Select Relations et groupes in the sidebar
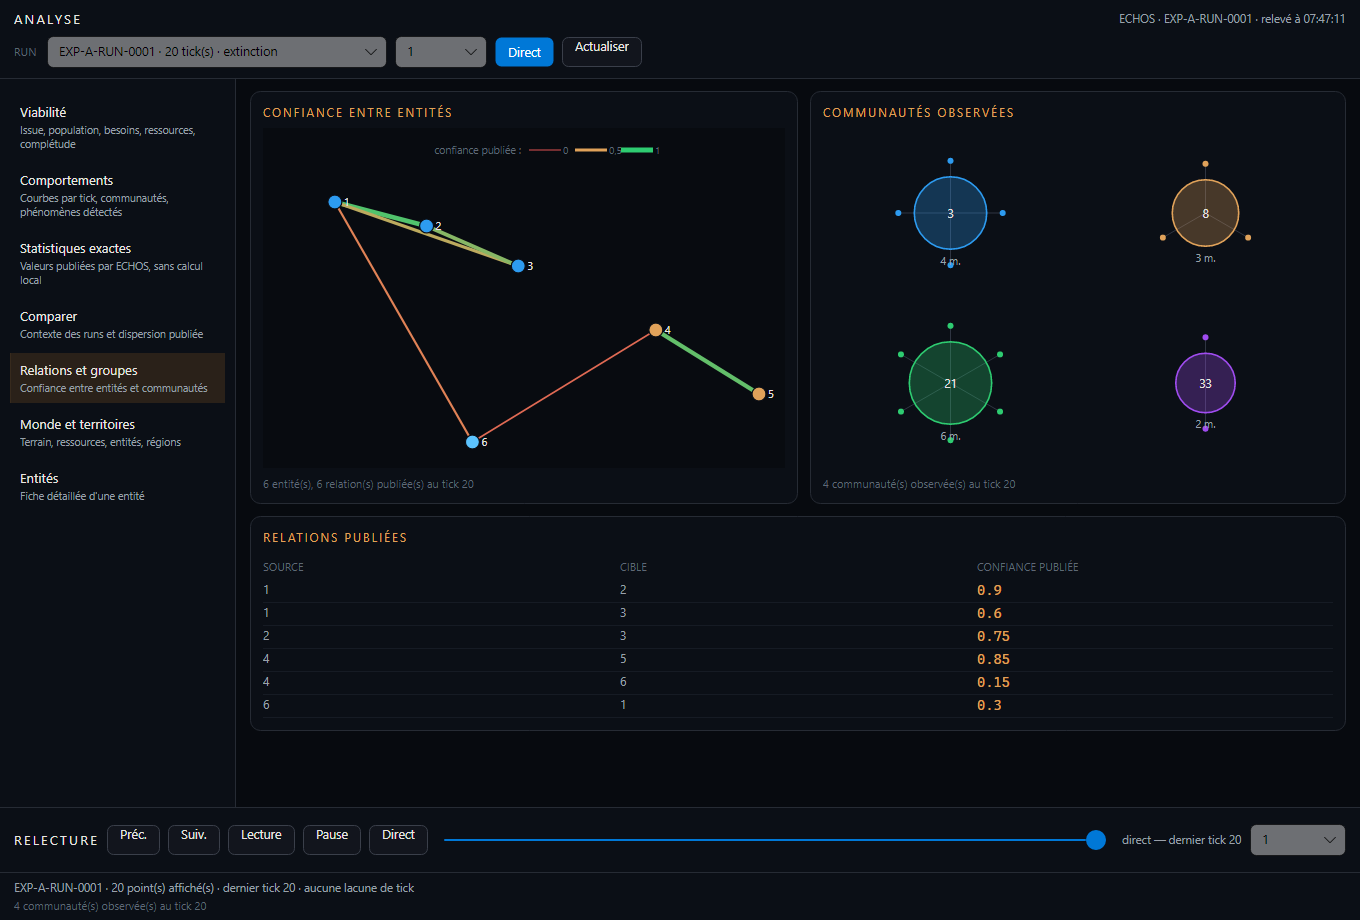Viewport: 1360px width, 920px height. (x=117, y=378)
